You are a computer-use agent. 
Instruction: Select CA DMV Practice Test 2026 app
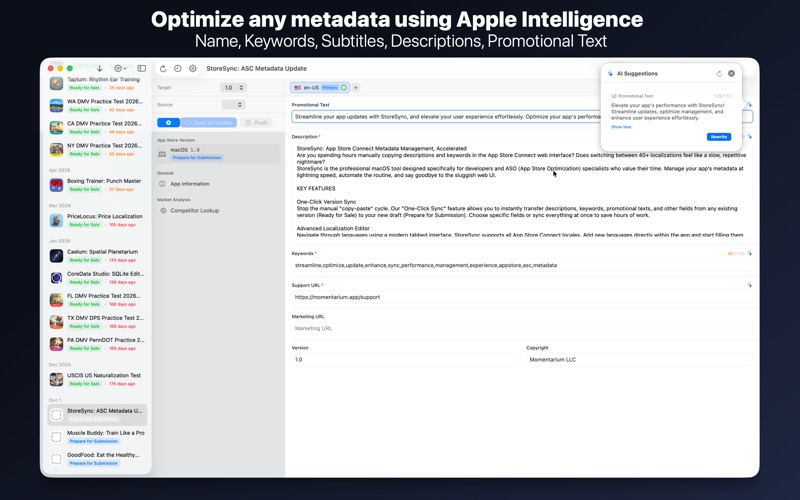point(97,127)
